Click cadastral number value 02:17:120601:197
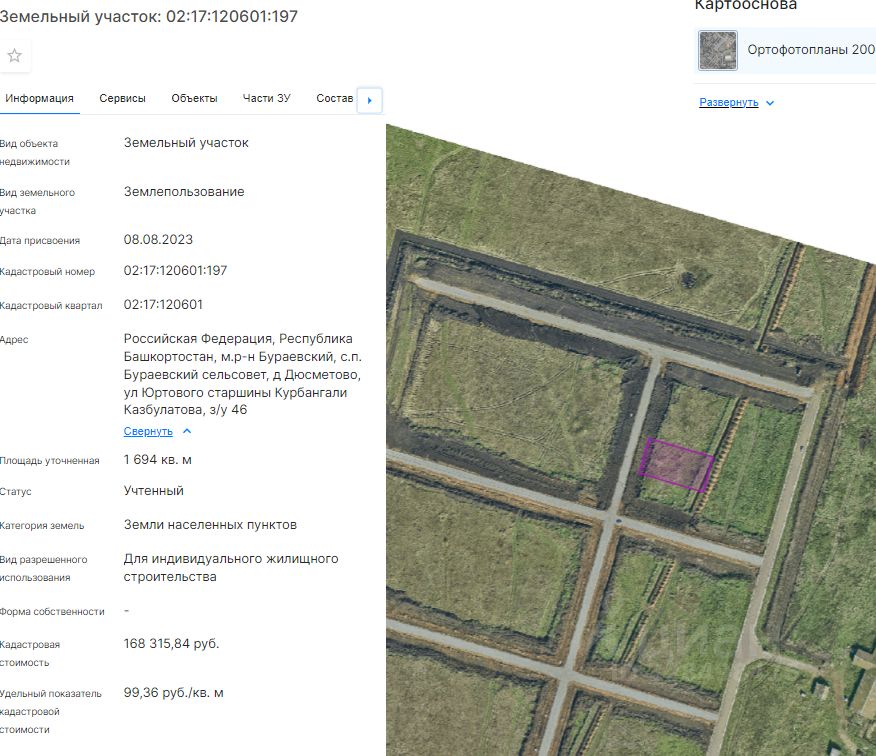This screenshot has width=876, height=756. 175,270
